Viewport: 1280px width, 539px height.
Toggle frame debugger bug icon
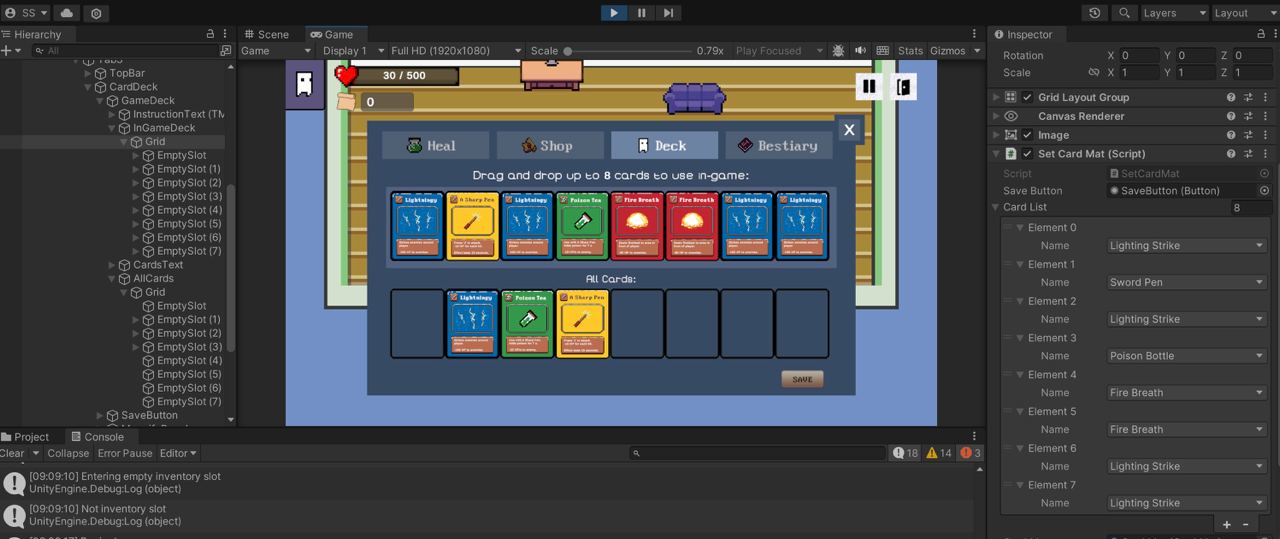pos(838,50)
